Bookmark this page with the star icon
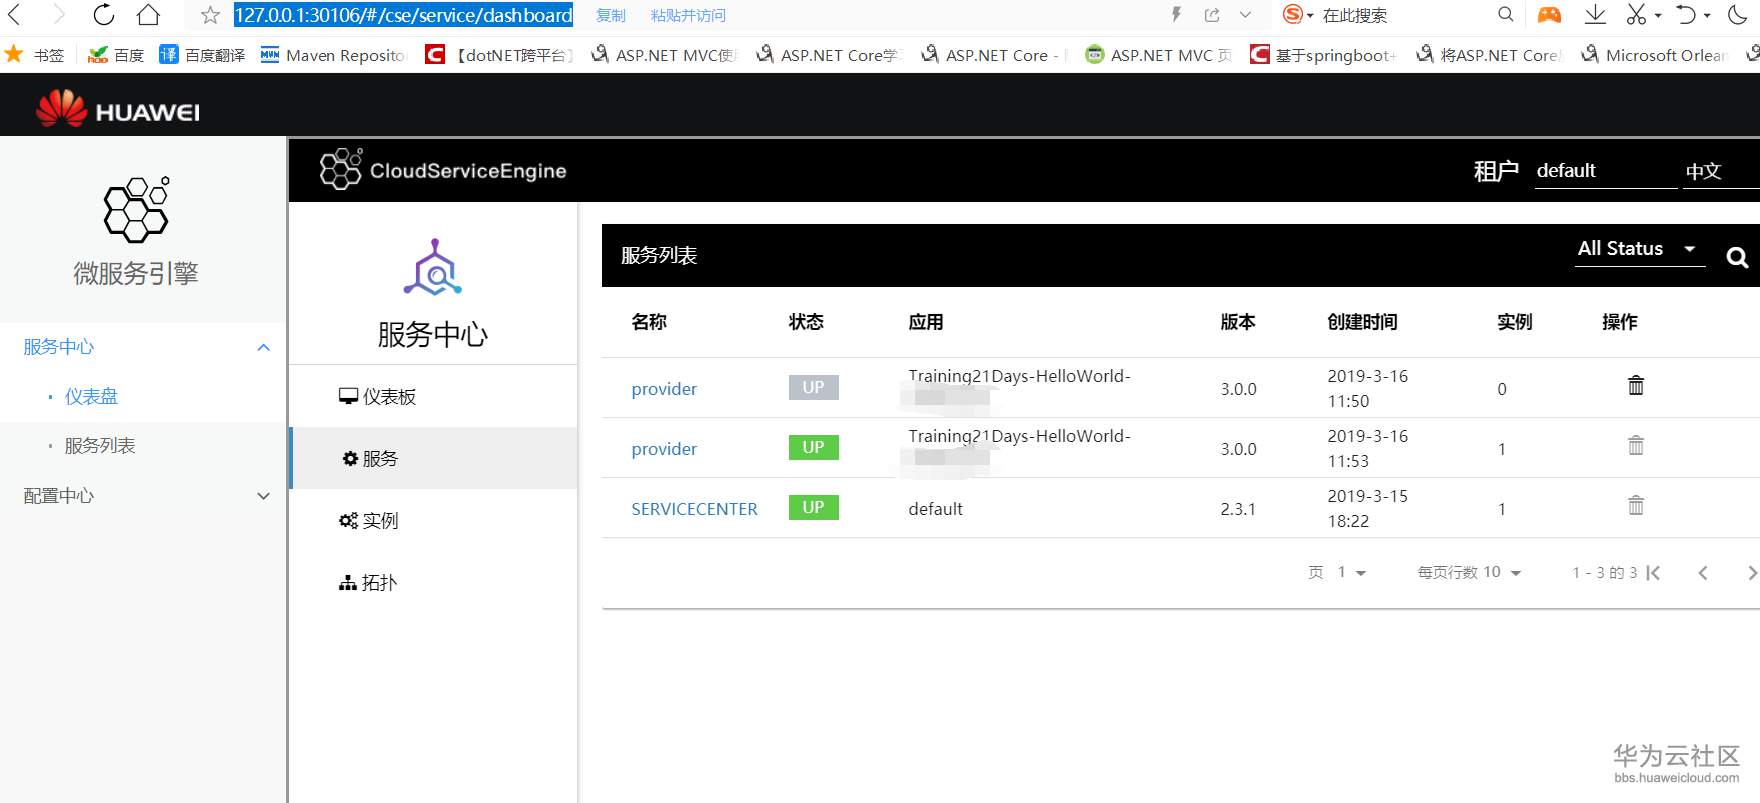1760x803 pixels. click(210, 15)
